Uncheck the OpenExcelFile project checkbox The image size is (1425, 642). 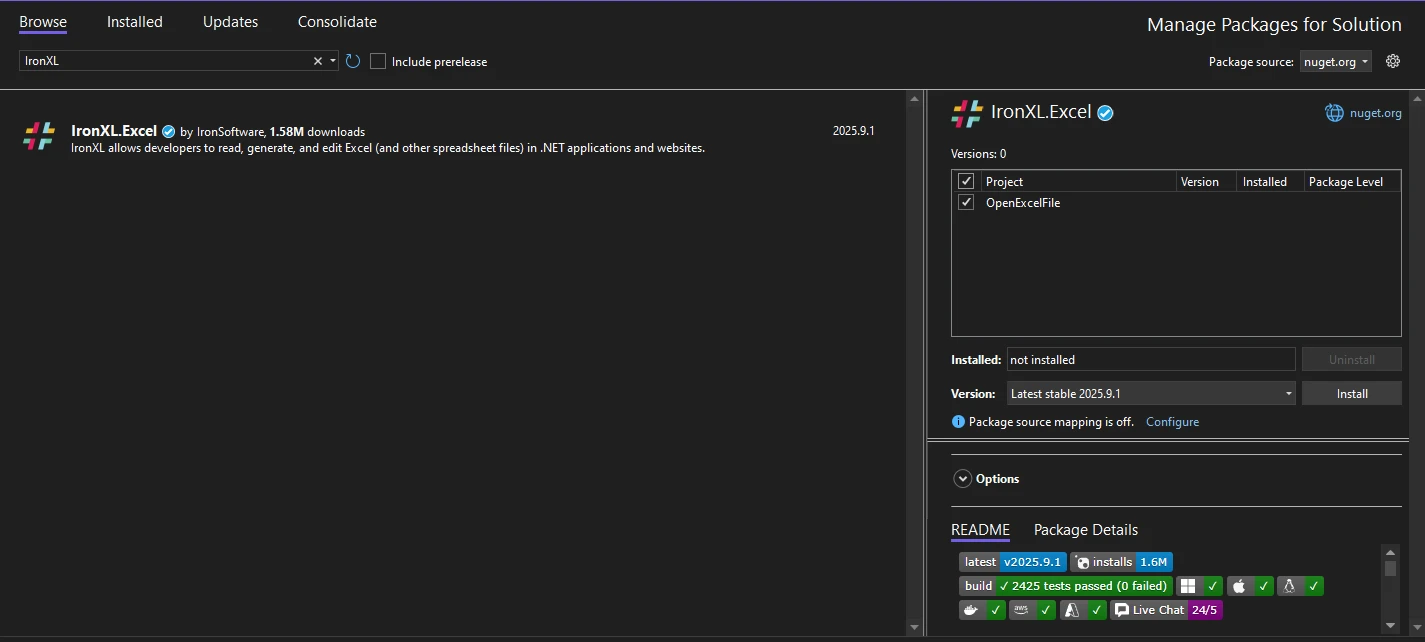966,202
